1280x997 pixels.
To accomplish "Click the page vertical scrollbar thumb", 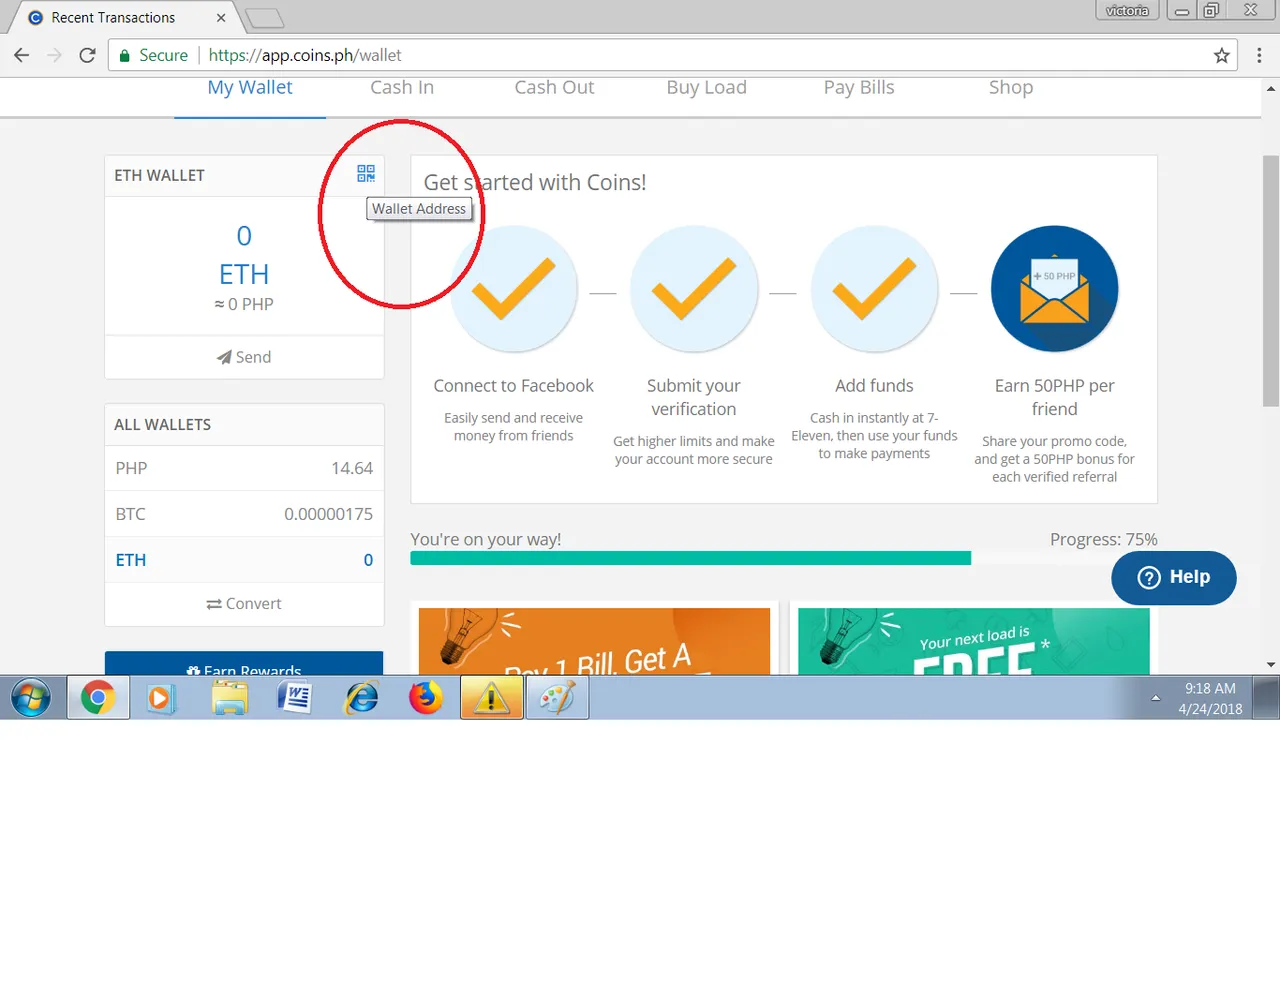I will [1271, 281].
